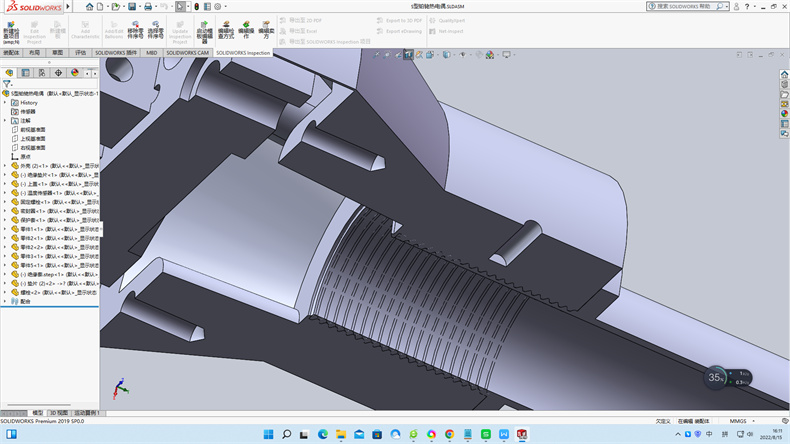This screenshot has width=790, height=444.
Task: Click the Print icon in top toolbar
Action: coord(149,6)
